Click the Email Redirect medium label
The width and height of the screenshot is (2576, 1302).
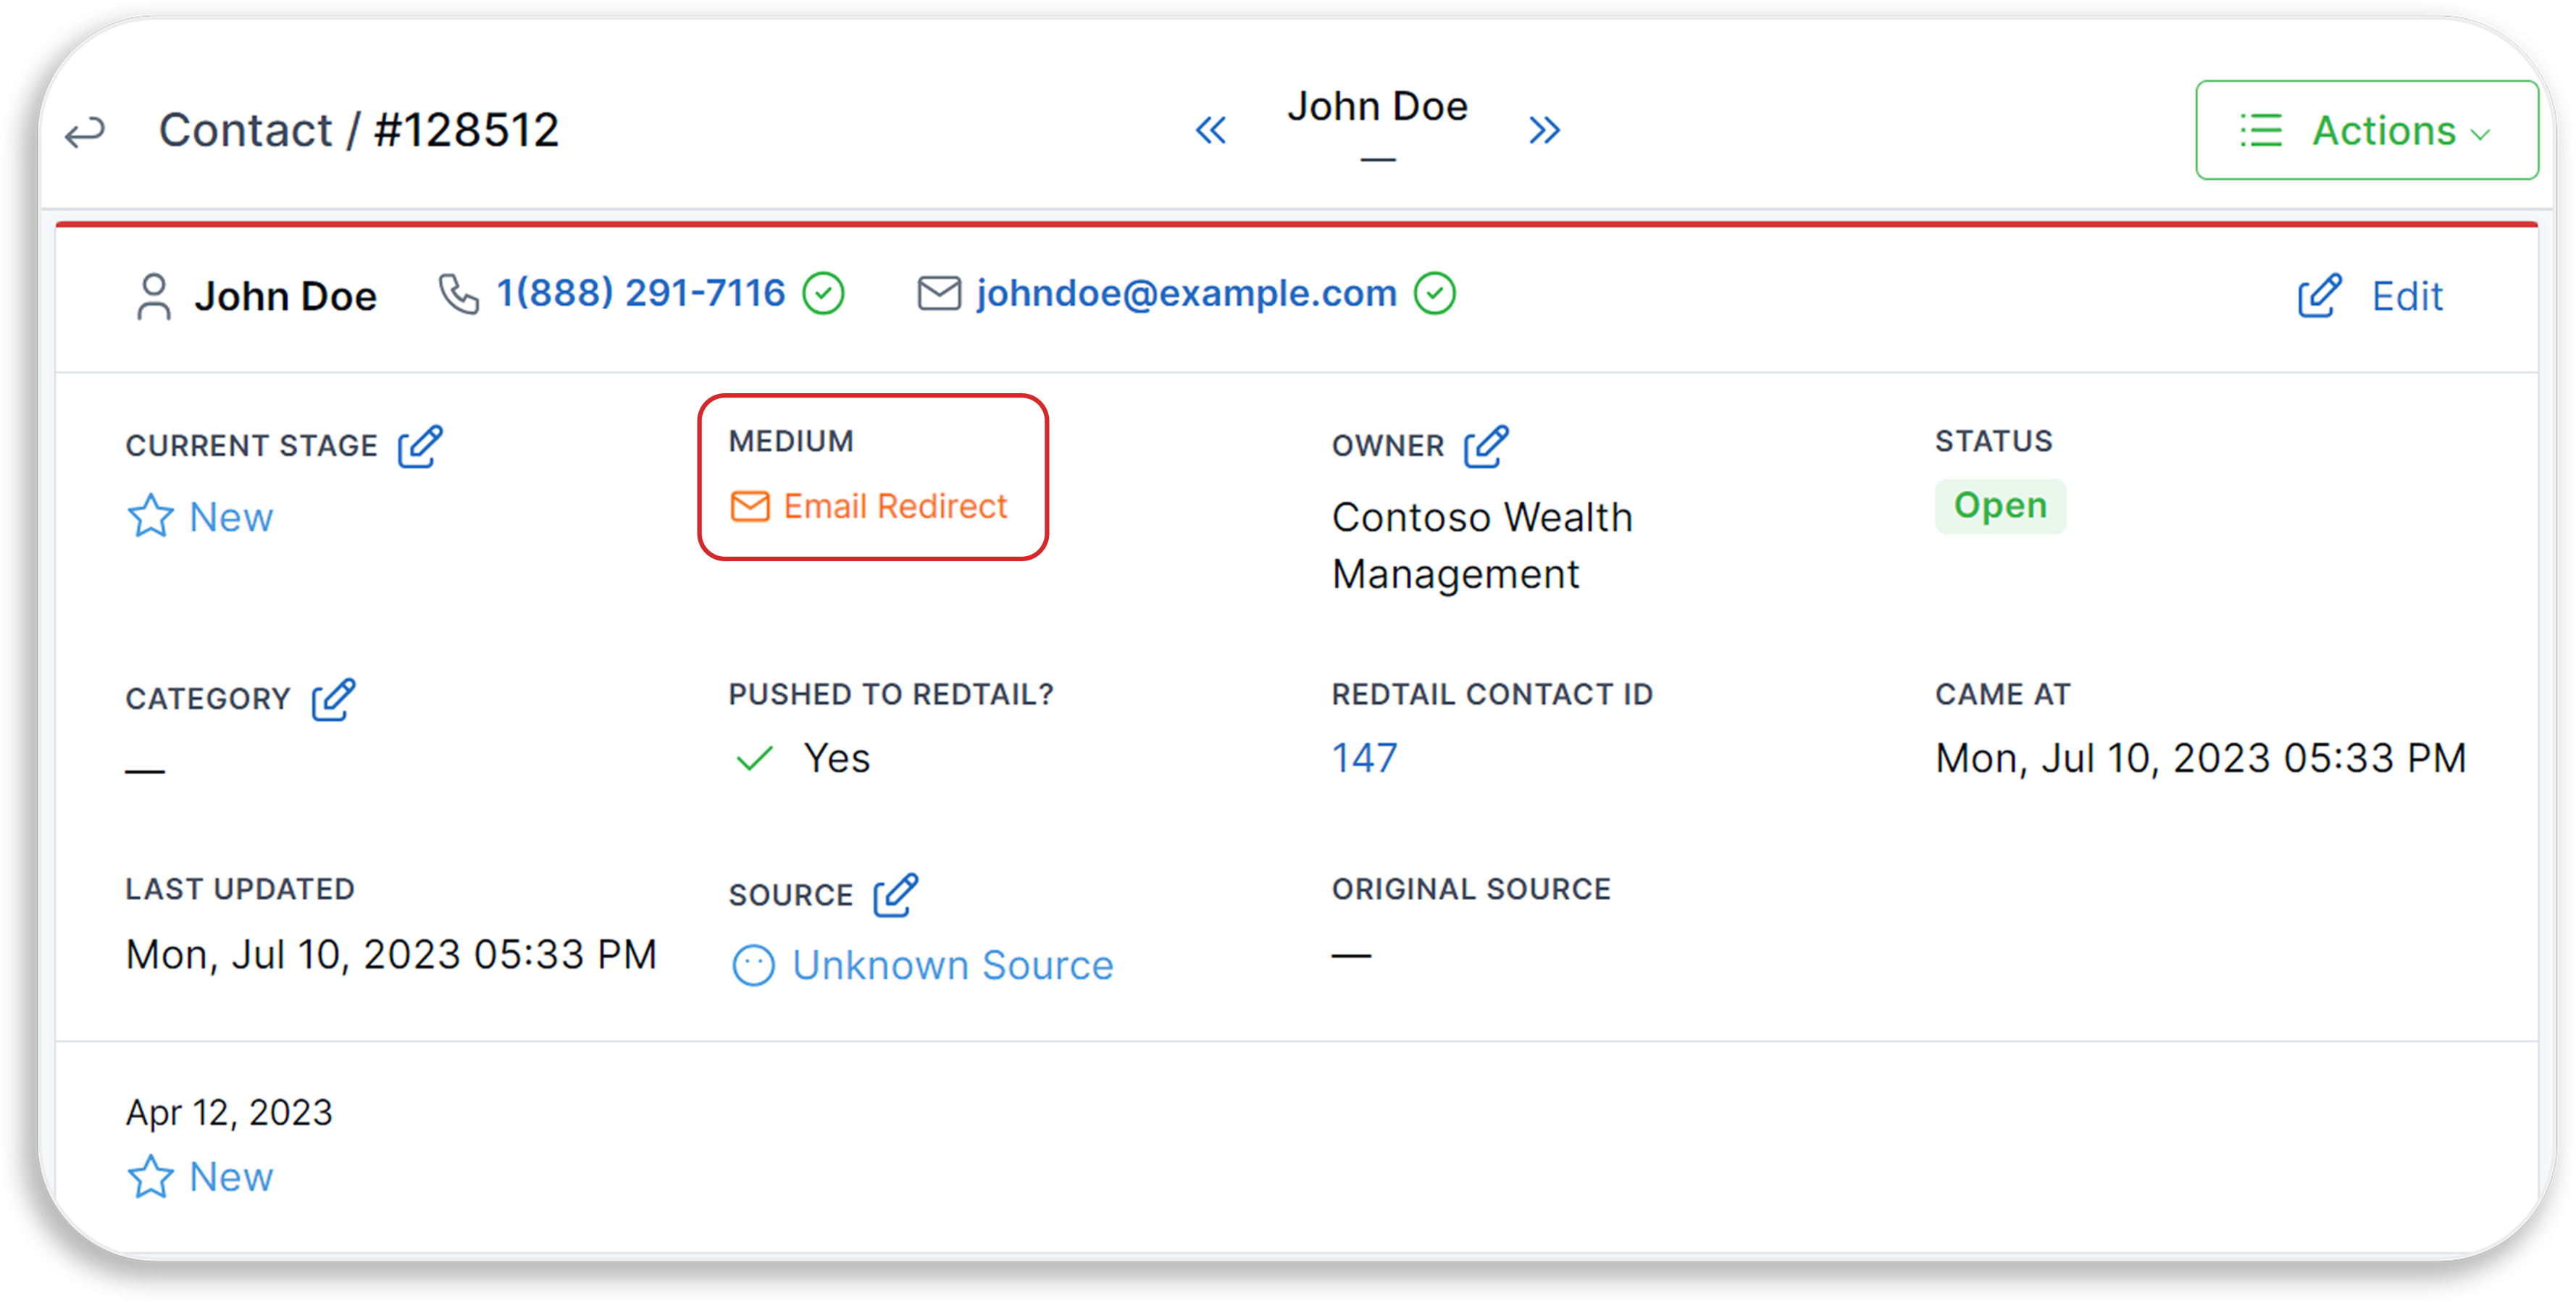point(869,507)
